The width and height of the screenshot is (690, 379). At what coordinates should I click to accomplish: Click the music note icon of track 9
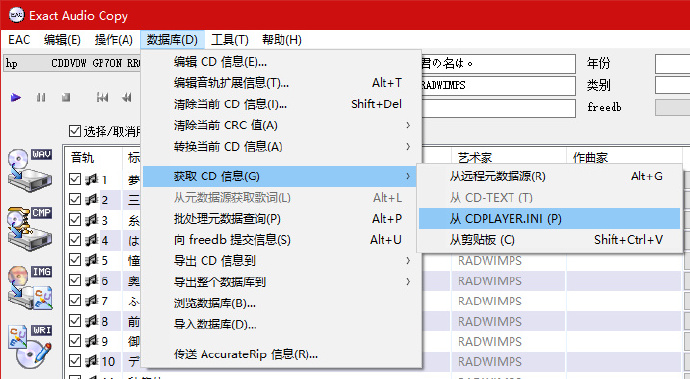point(92,341)
